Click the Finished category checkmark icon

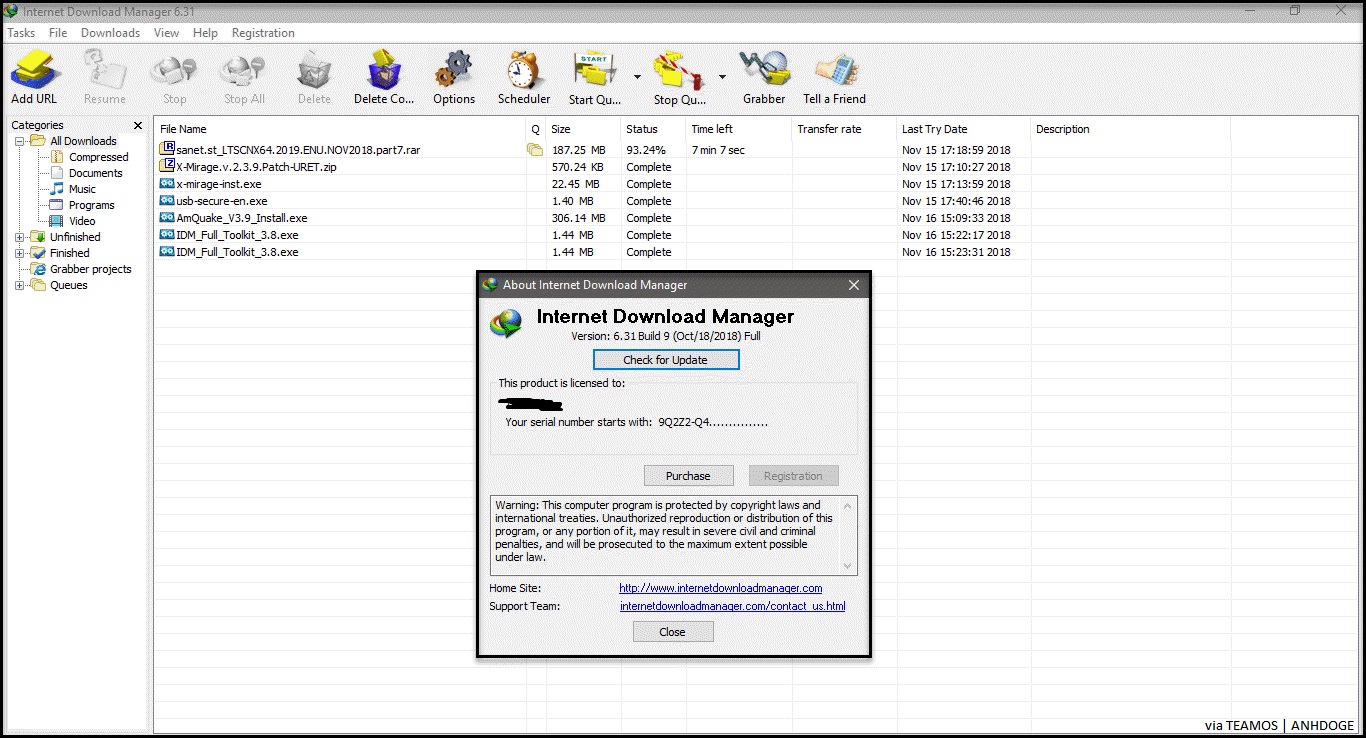[x=39, y=253]
